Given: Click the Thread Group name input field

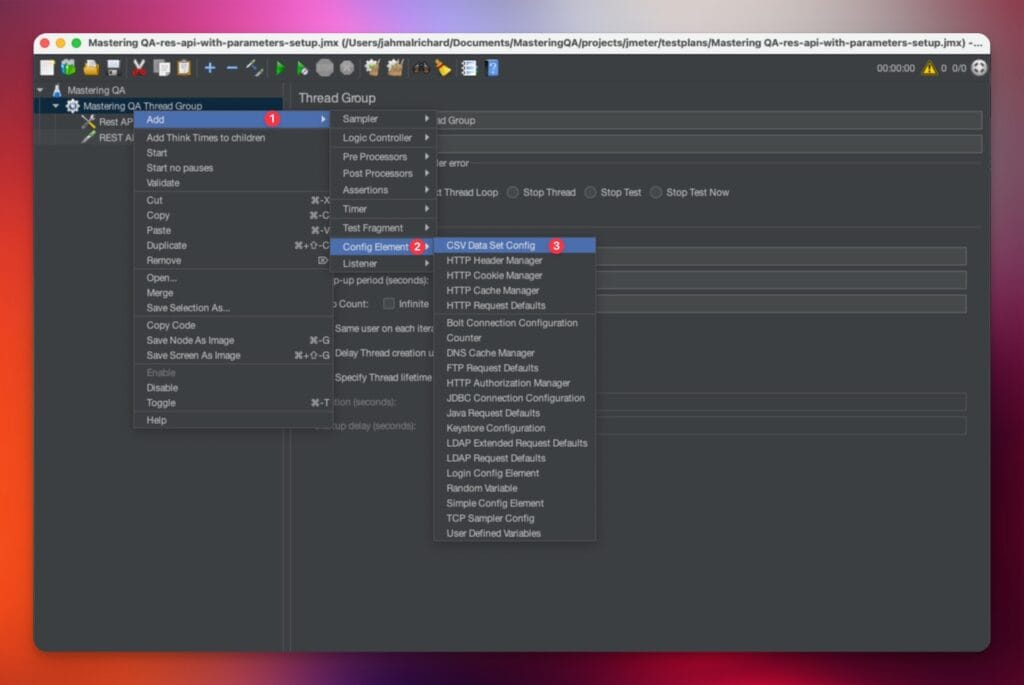Looking at the screenshot, I should point(709,120).
